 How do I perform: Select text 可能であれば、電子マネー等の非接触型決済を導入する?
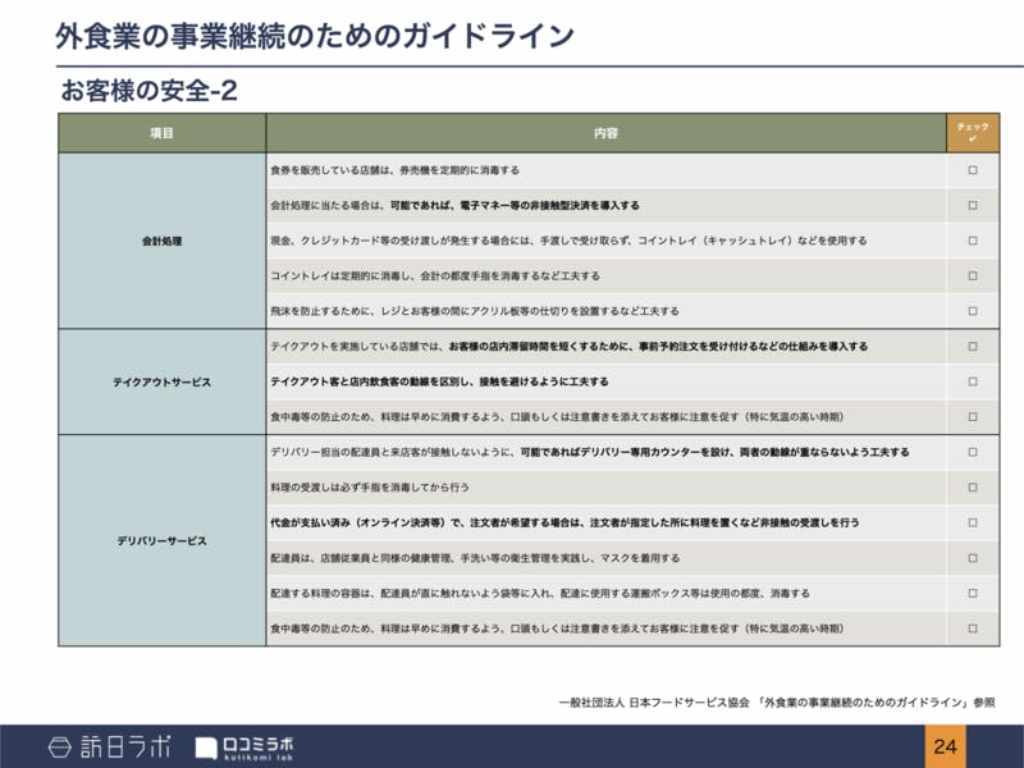point(515,206)
